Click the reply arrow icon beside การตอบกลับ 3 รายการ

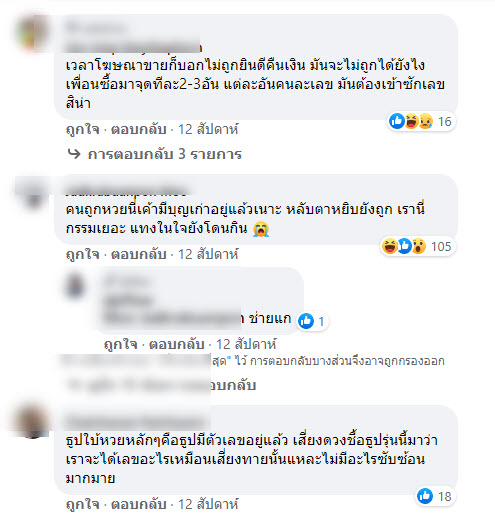pos(74,154)
